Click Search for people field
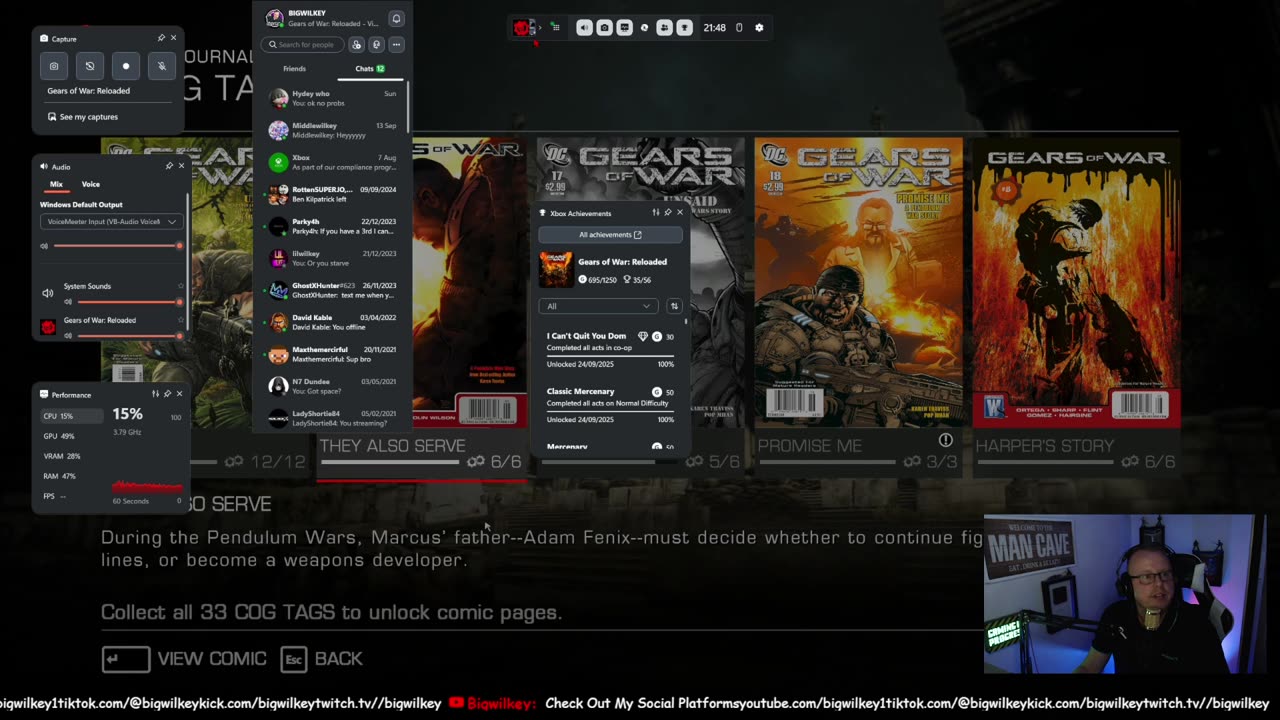This screenshot has width=1280, height=720. point(302,44)
